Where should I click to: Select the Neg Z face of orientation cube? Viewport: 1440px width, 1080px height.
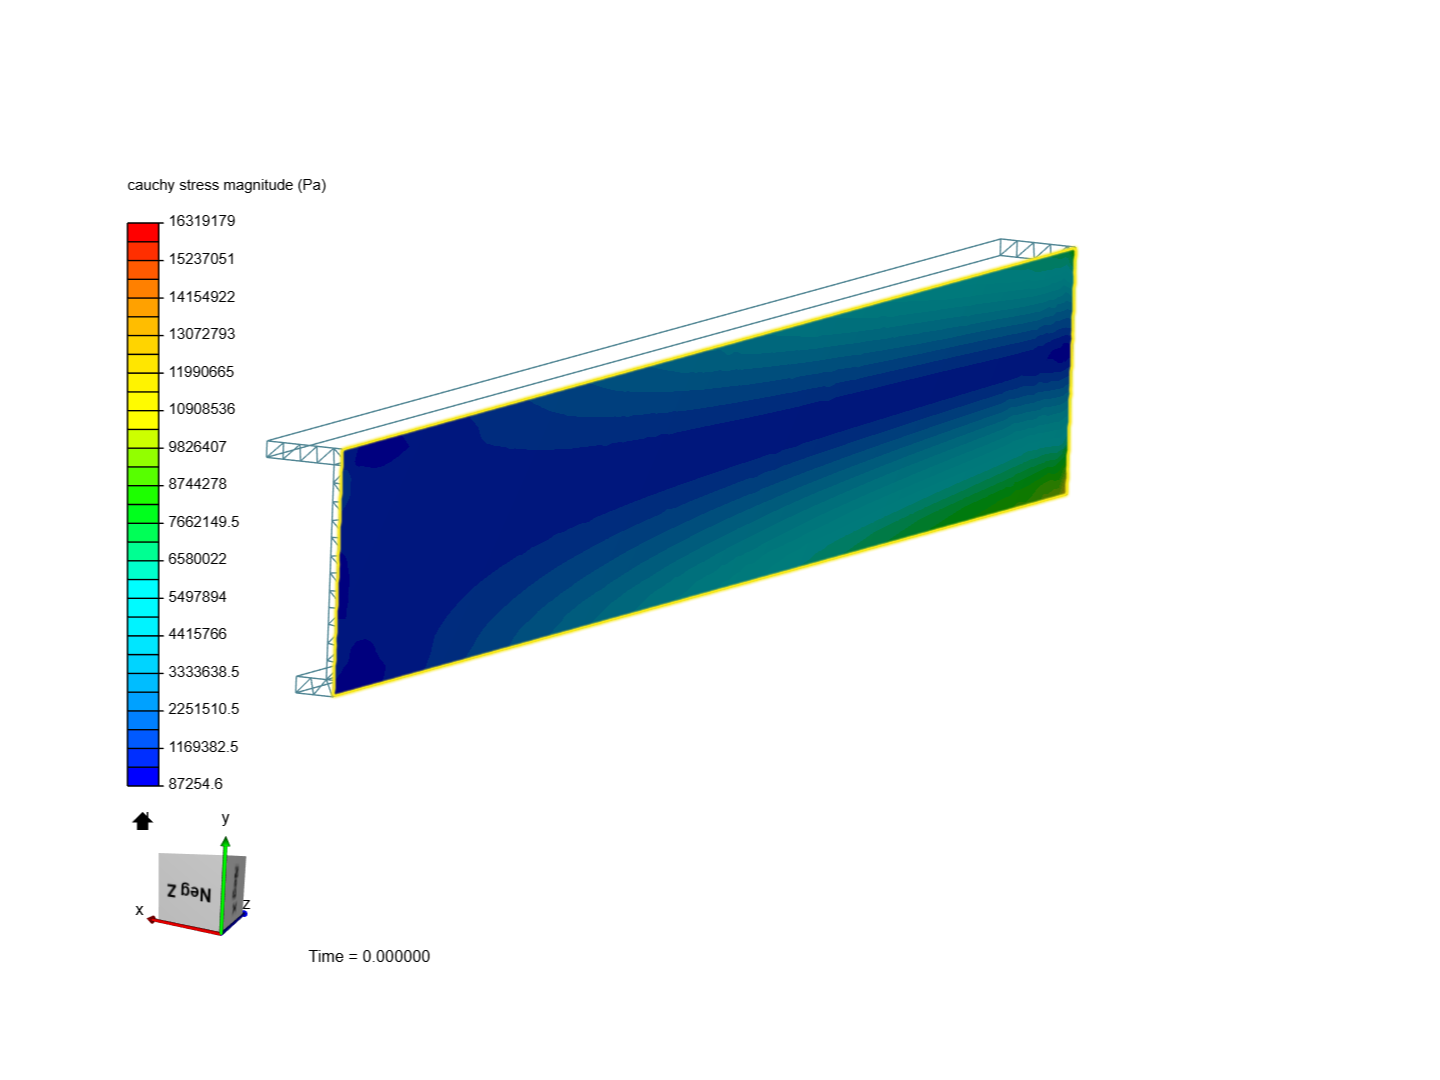tap(189, 890)
